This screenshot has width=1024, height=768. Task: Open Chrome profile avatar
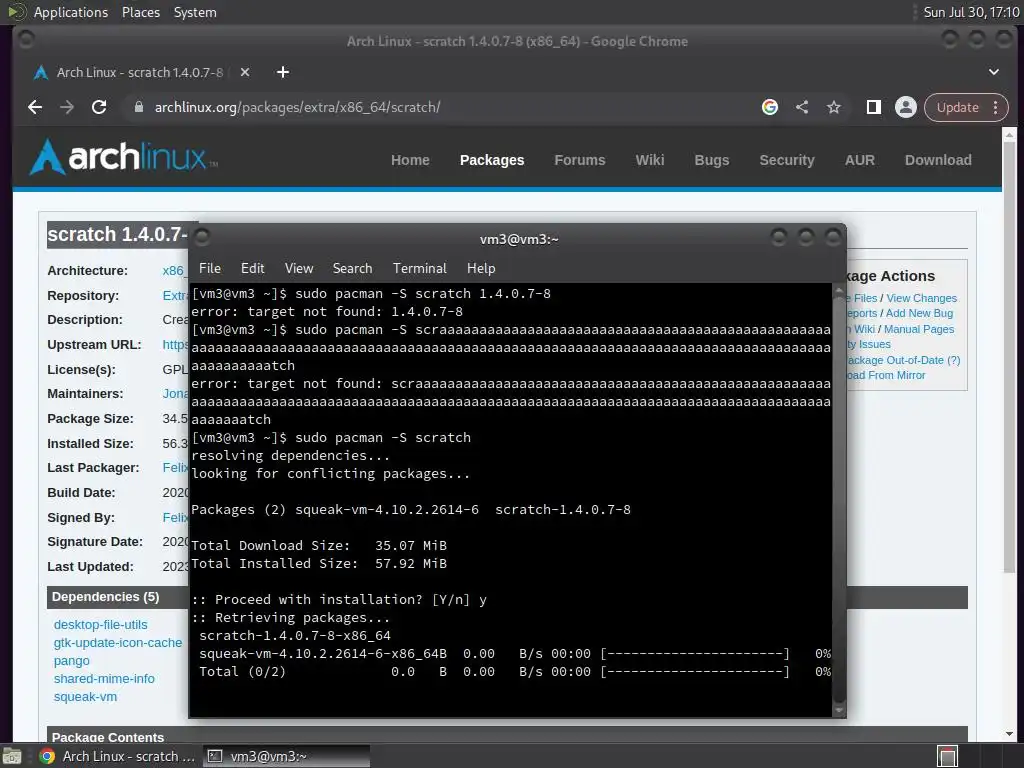[x=906, y=107]
